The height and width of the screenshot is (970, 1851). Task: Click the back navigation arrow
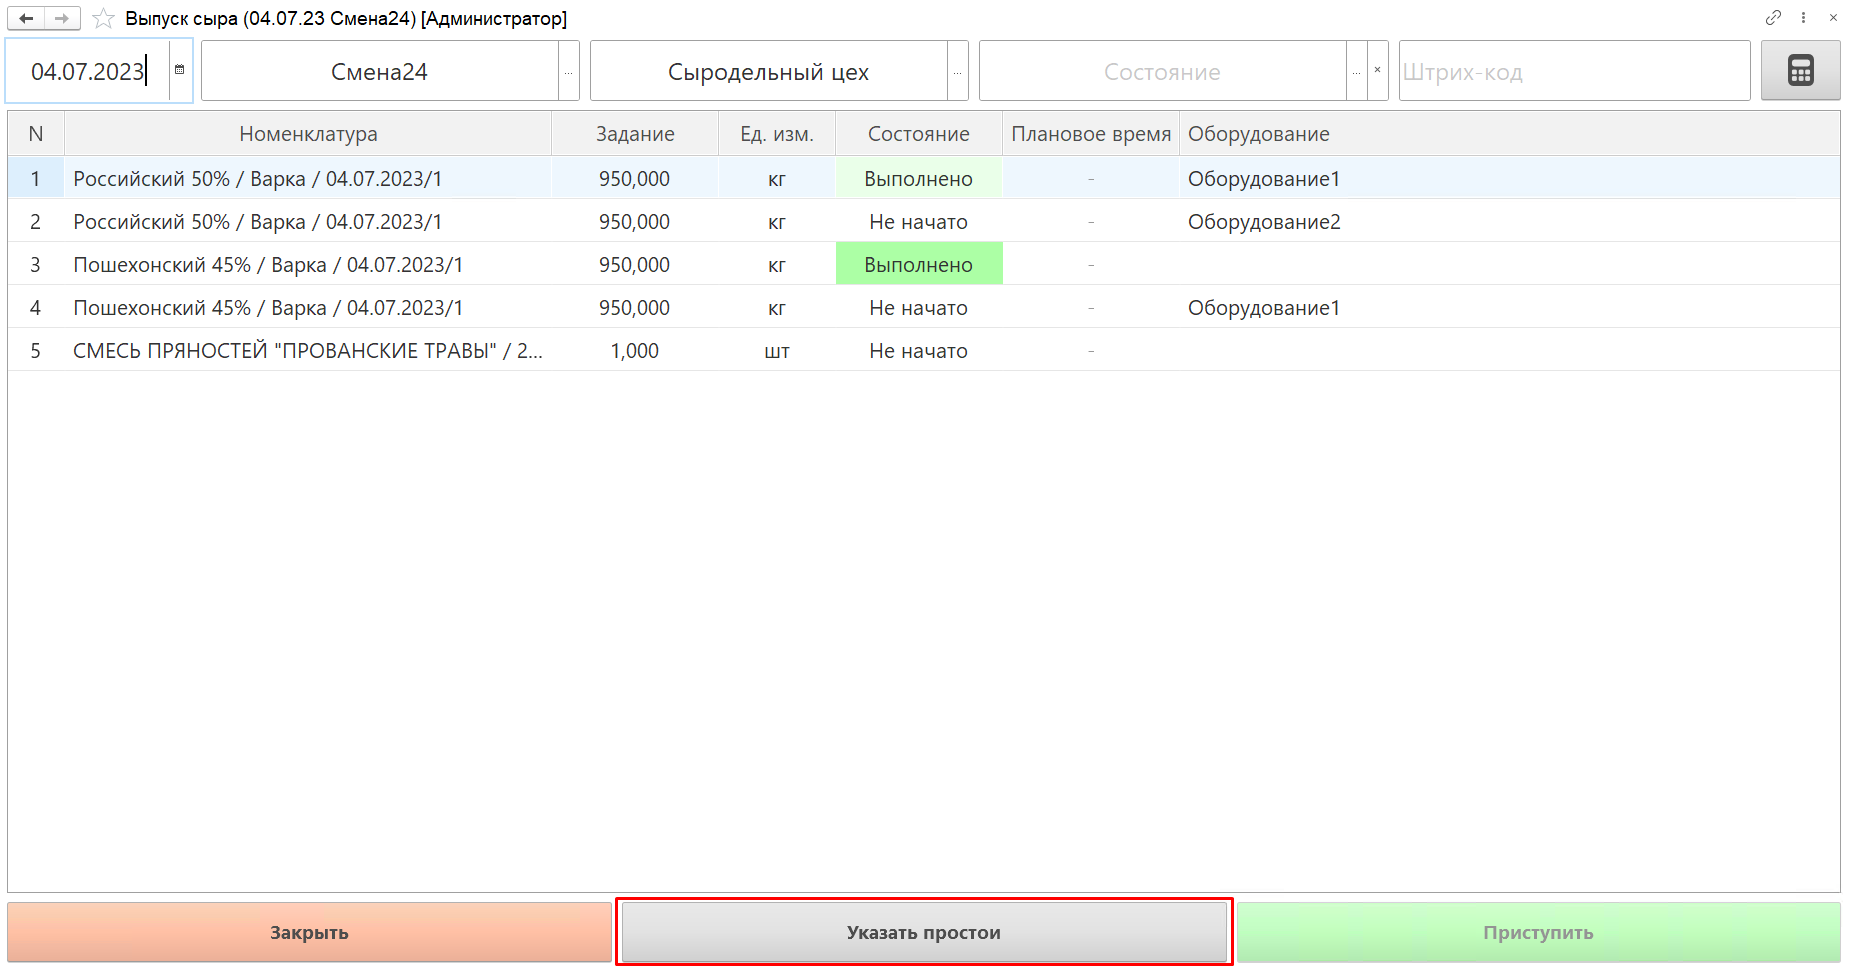[26, 18]
